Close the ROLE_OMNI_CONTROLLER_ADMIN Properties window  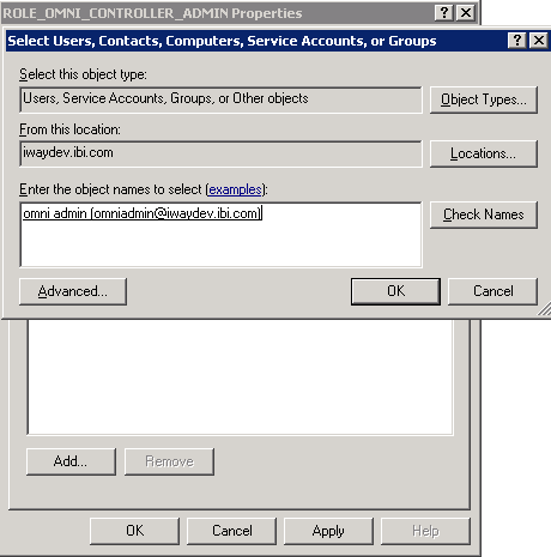tap(466, 13)
